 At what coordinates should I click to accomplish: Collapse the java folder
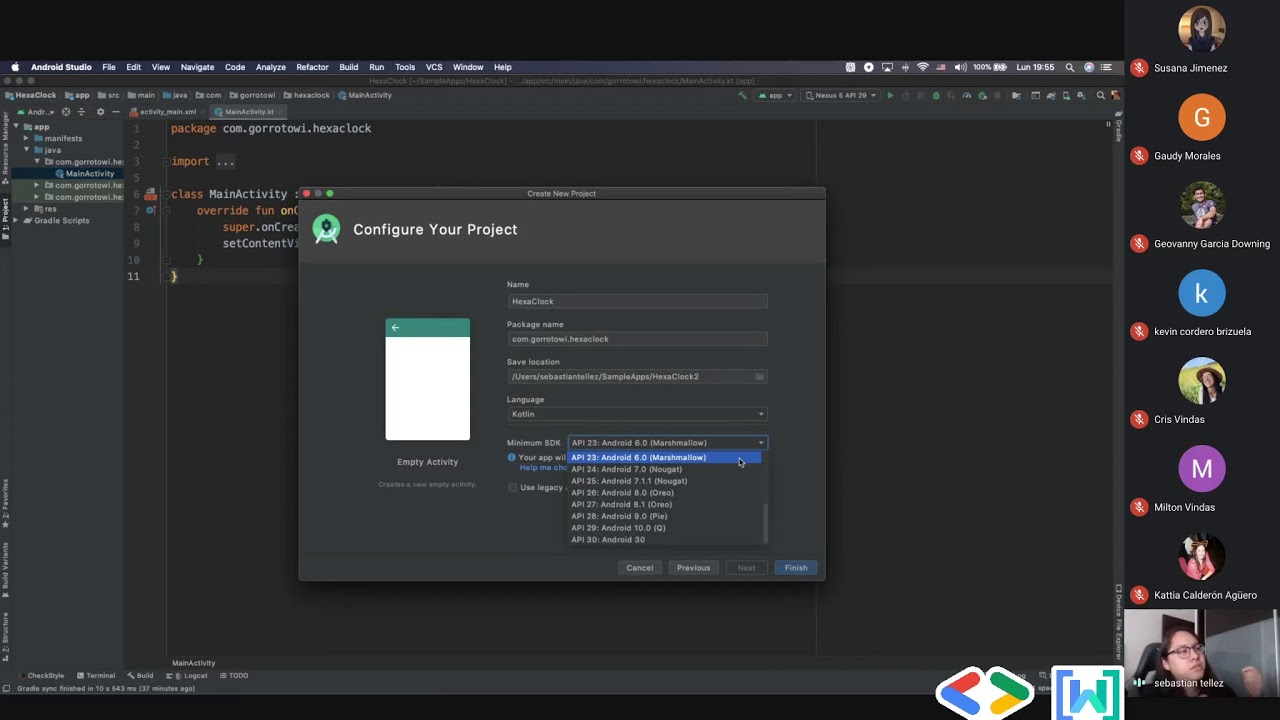[28, 150]
